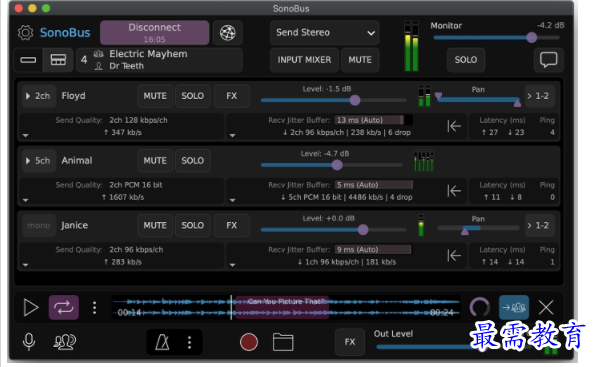Reset Floyd's jitter buffer arrow icon

coord(453,126)
